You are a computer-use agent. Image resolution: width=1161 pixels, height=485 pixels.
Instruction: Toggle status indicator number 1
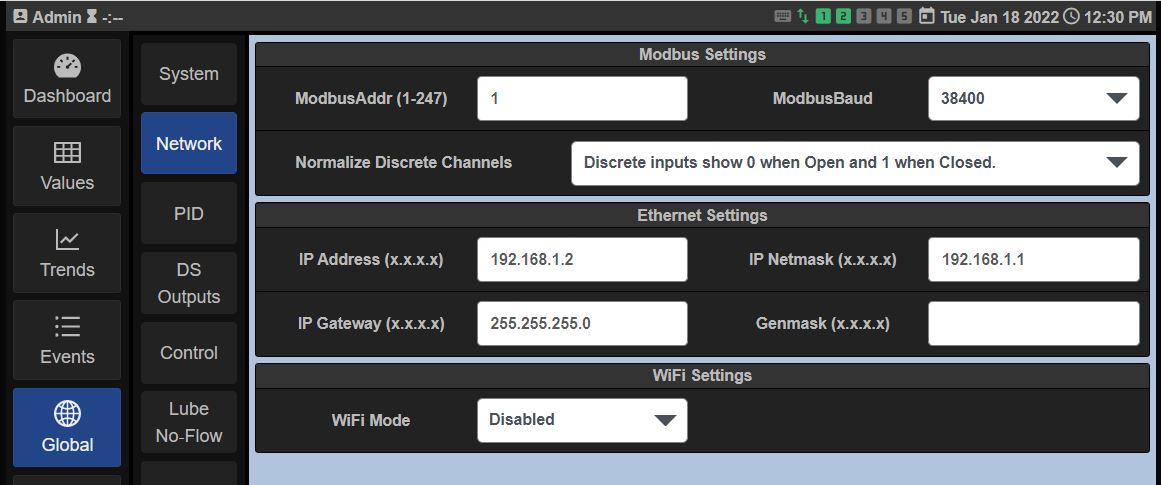pyautogui.click(x=824, y=17)
